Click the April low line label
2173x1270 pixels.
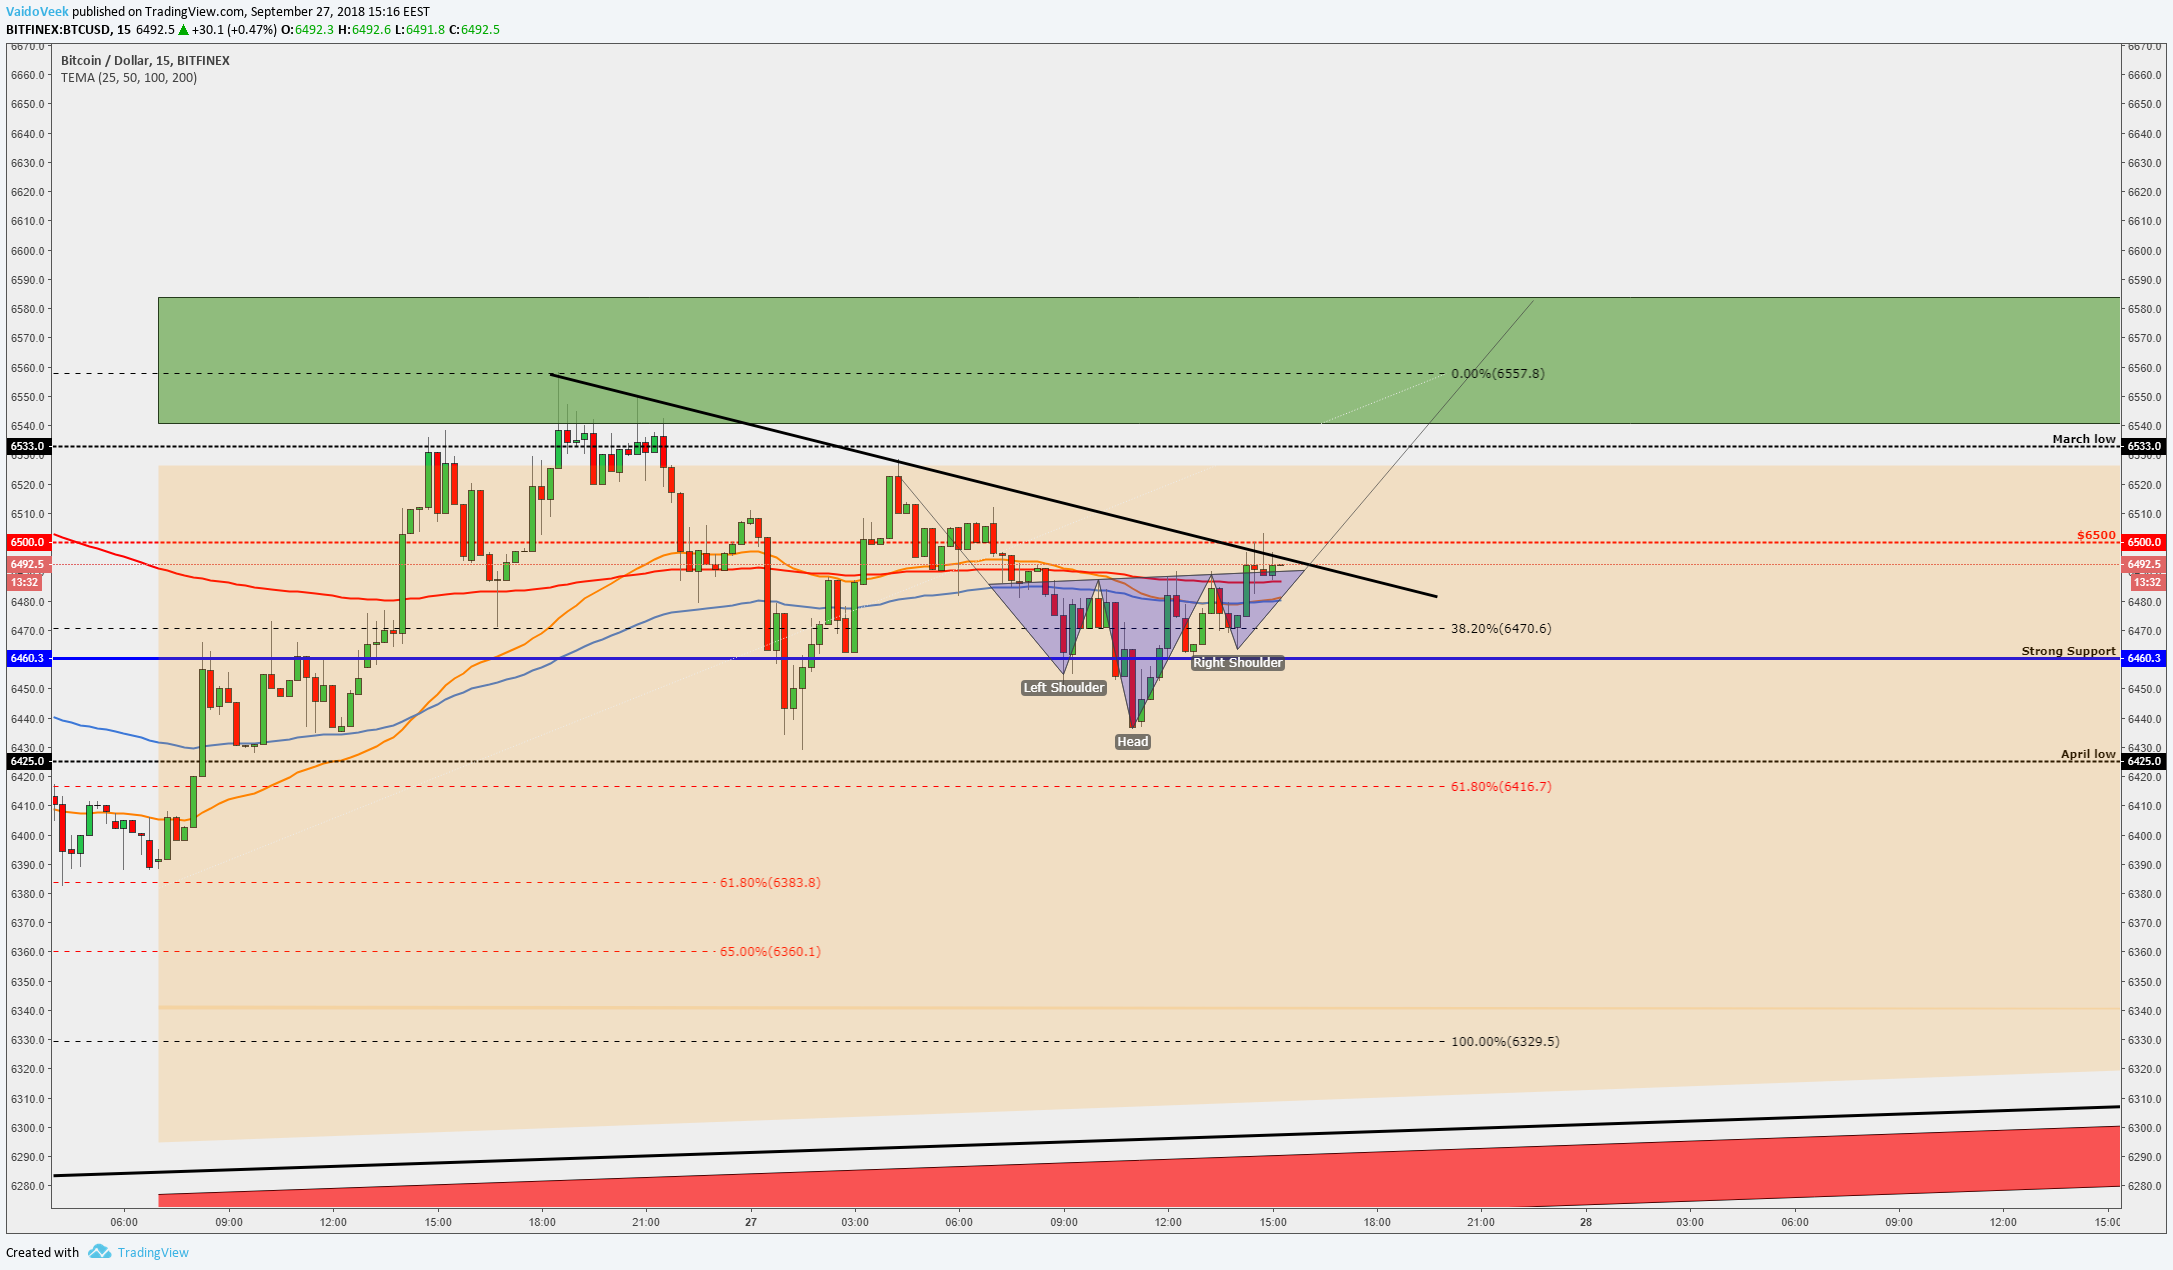(2088, 754)
